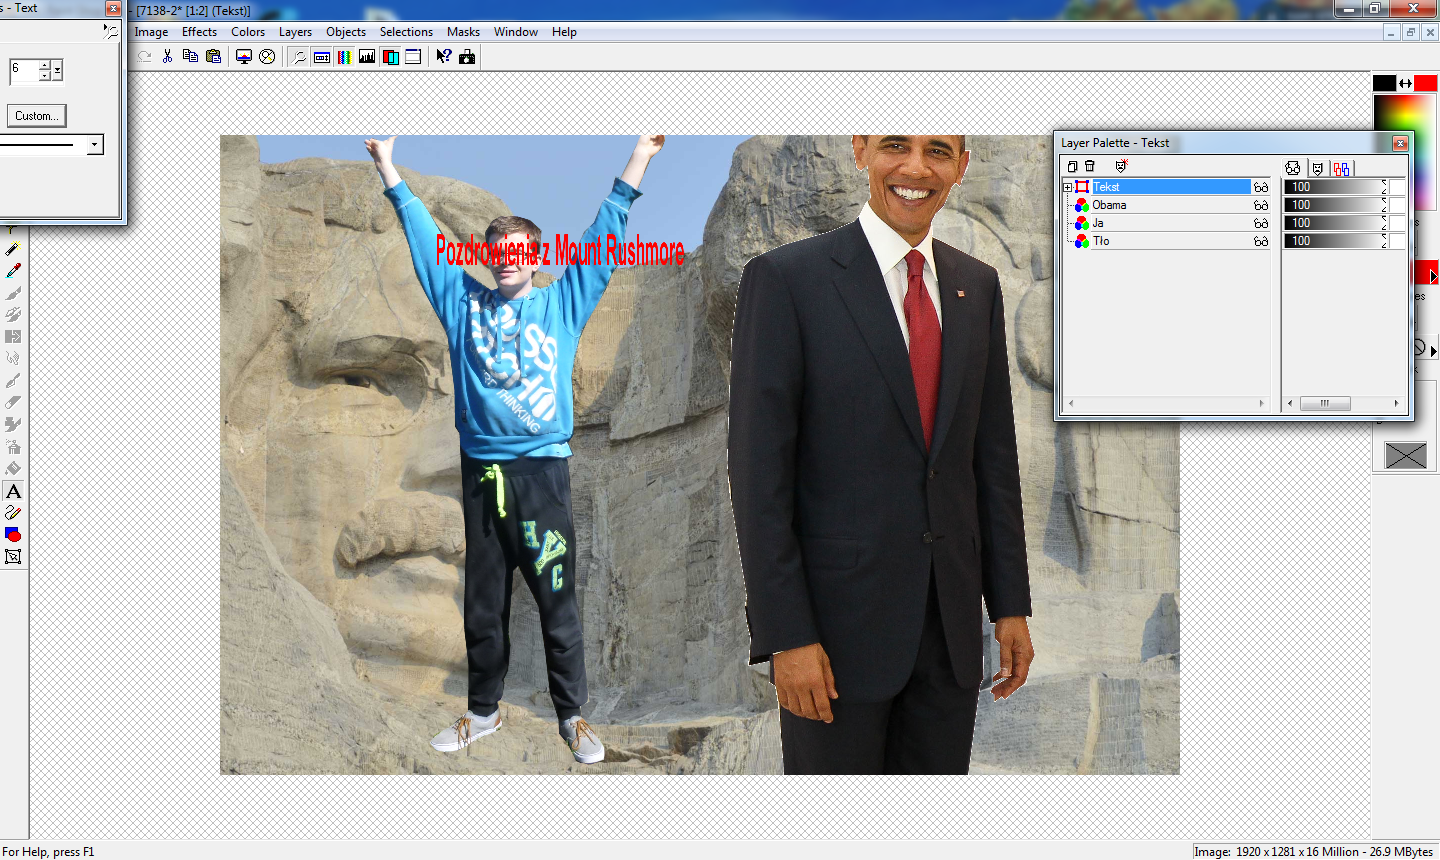
Task: Click the size input field
Action: (x=24, y=70)
